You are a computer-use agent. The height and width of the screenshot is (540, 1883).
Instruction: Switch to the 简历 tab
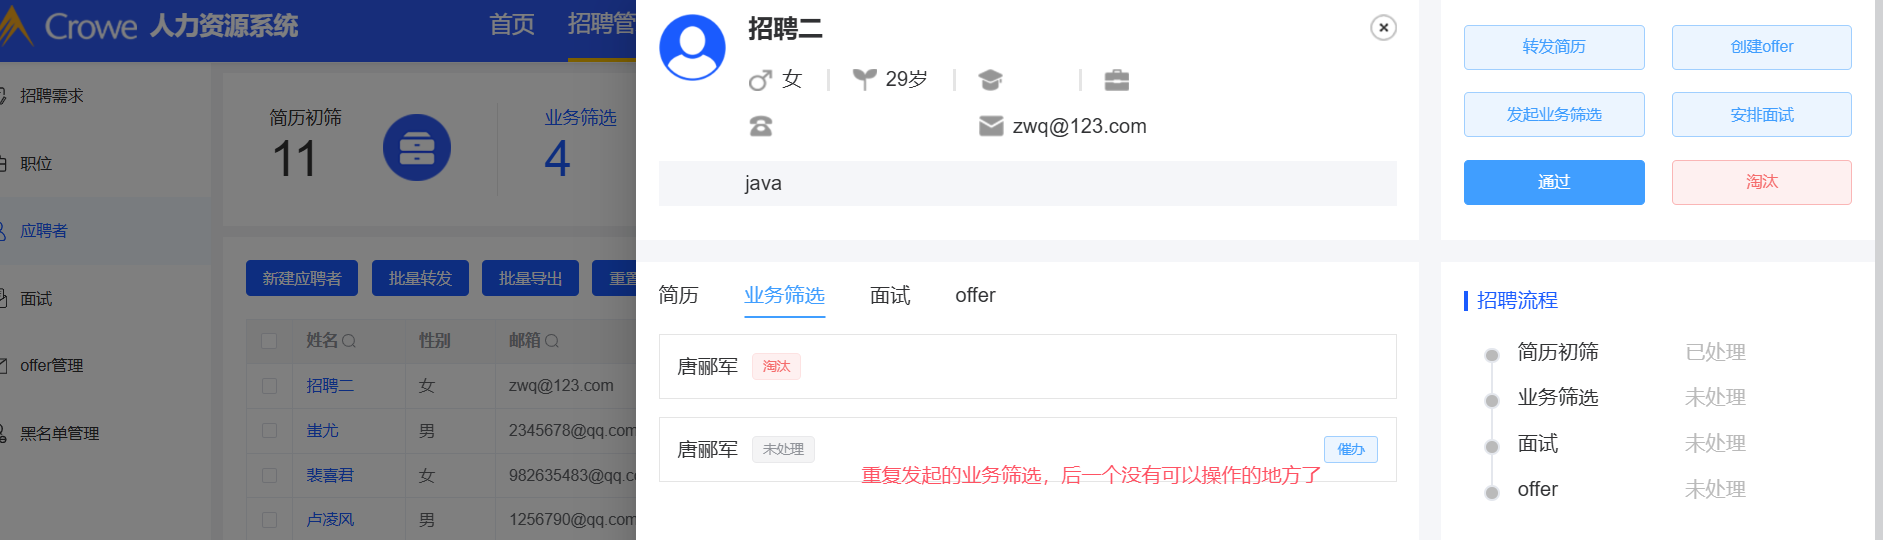(678, 295)
